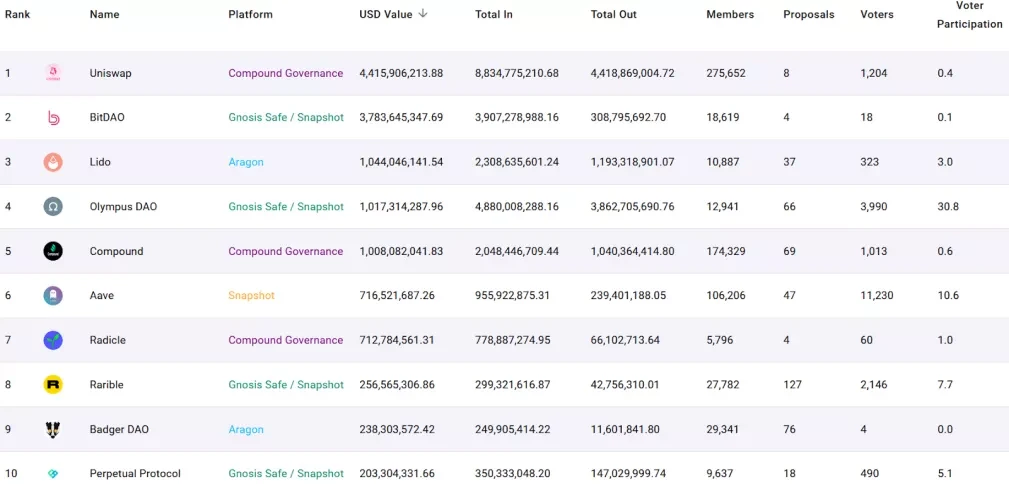Viewport: 1009px width, 484px height.
Task: Click BitDAO USD value 3,783,645,347.69
Action: point(401,118)
